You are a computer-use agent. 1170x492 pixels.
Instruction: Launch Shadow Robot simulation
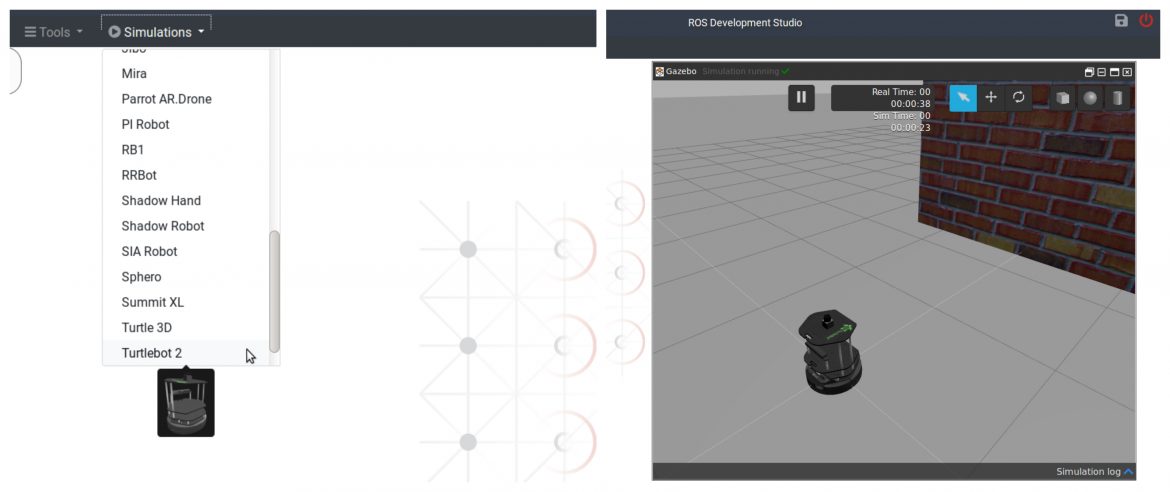186,226
